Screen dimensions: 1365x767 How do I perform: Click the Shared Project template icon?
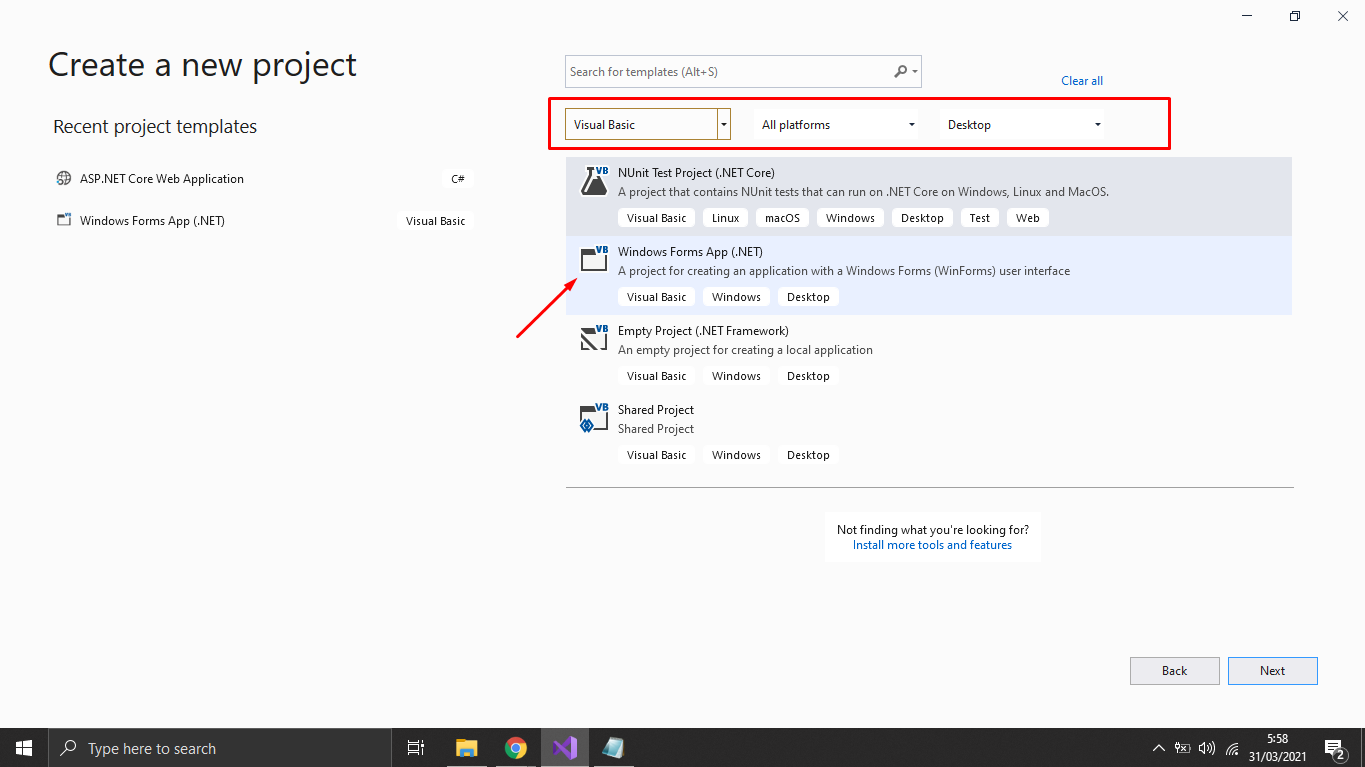click(x=593, y=417)
